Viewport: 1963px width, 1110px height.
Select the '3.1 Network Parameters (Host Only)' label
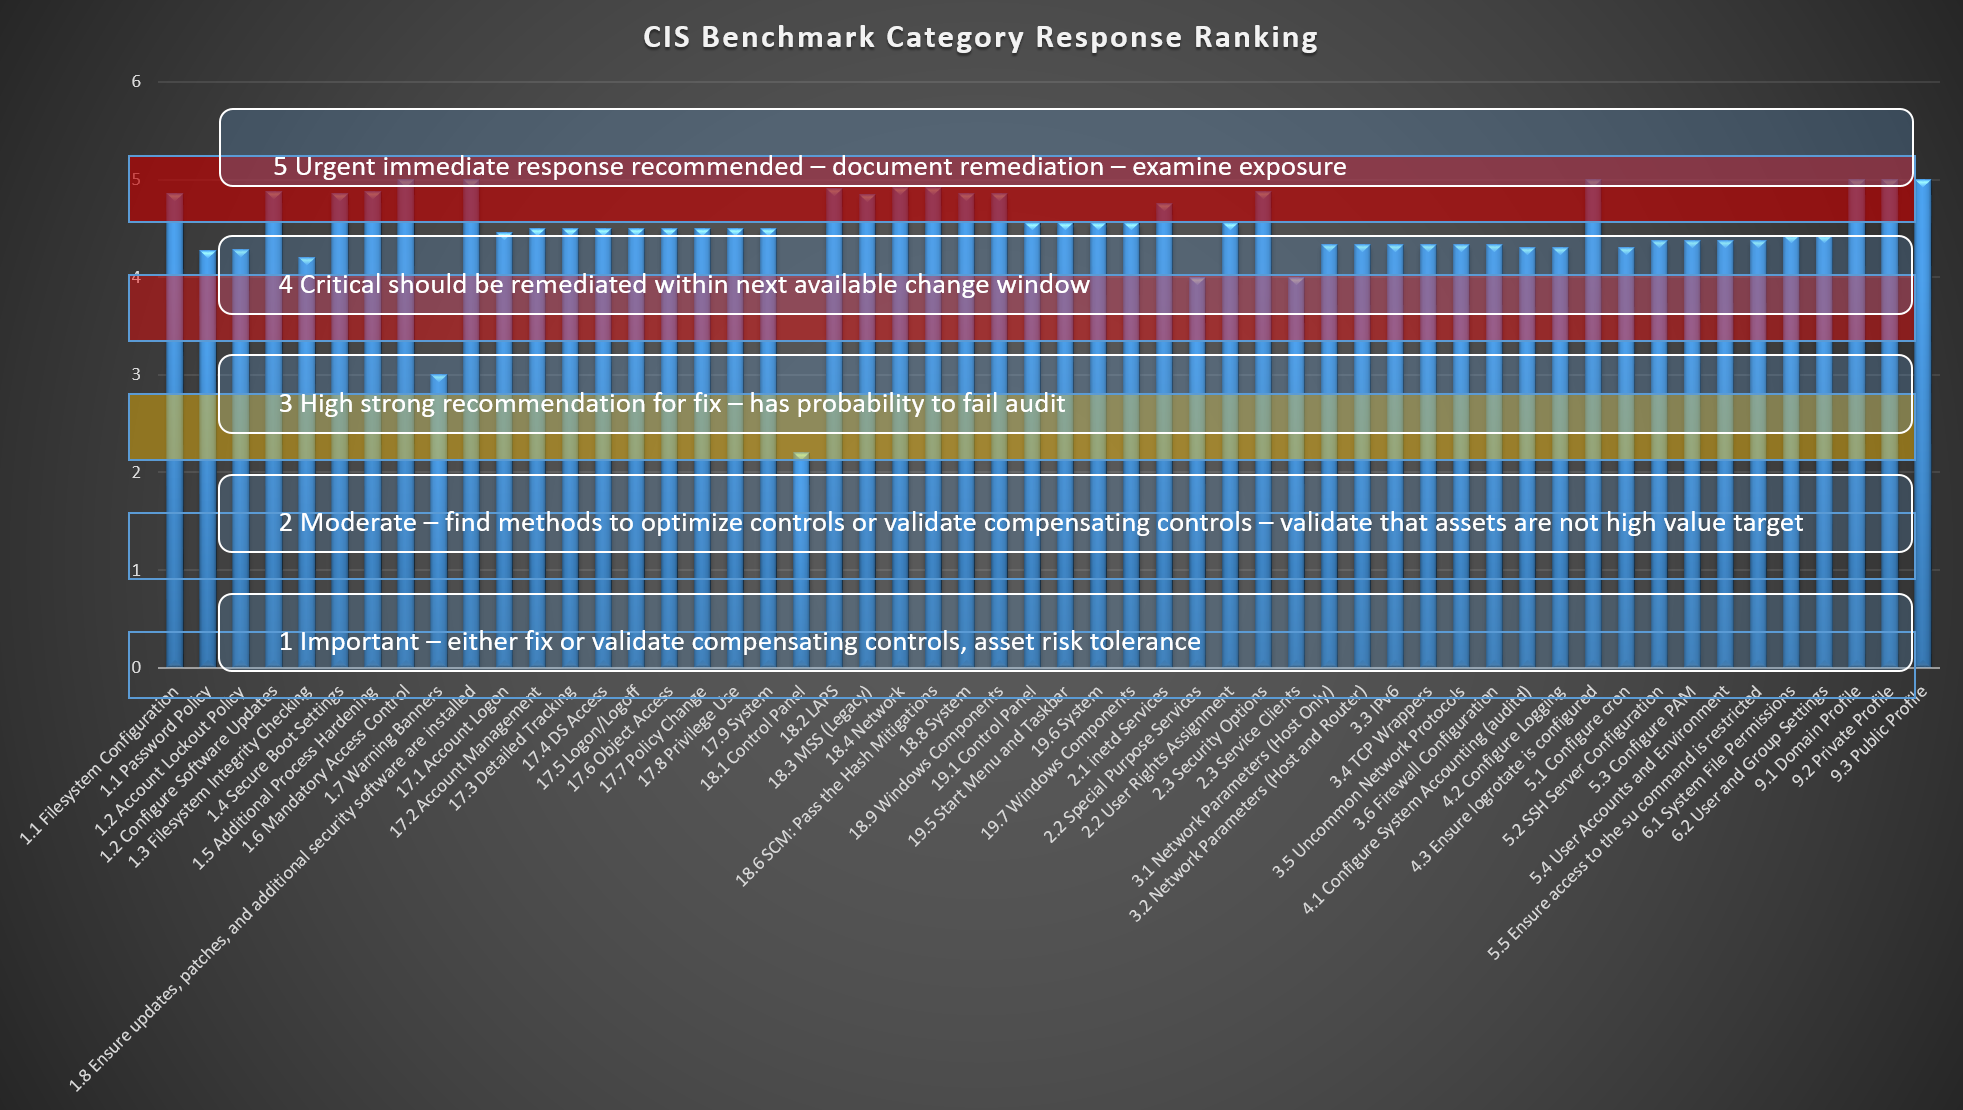click(x=1233, y=787)
